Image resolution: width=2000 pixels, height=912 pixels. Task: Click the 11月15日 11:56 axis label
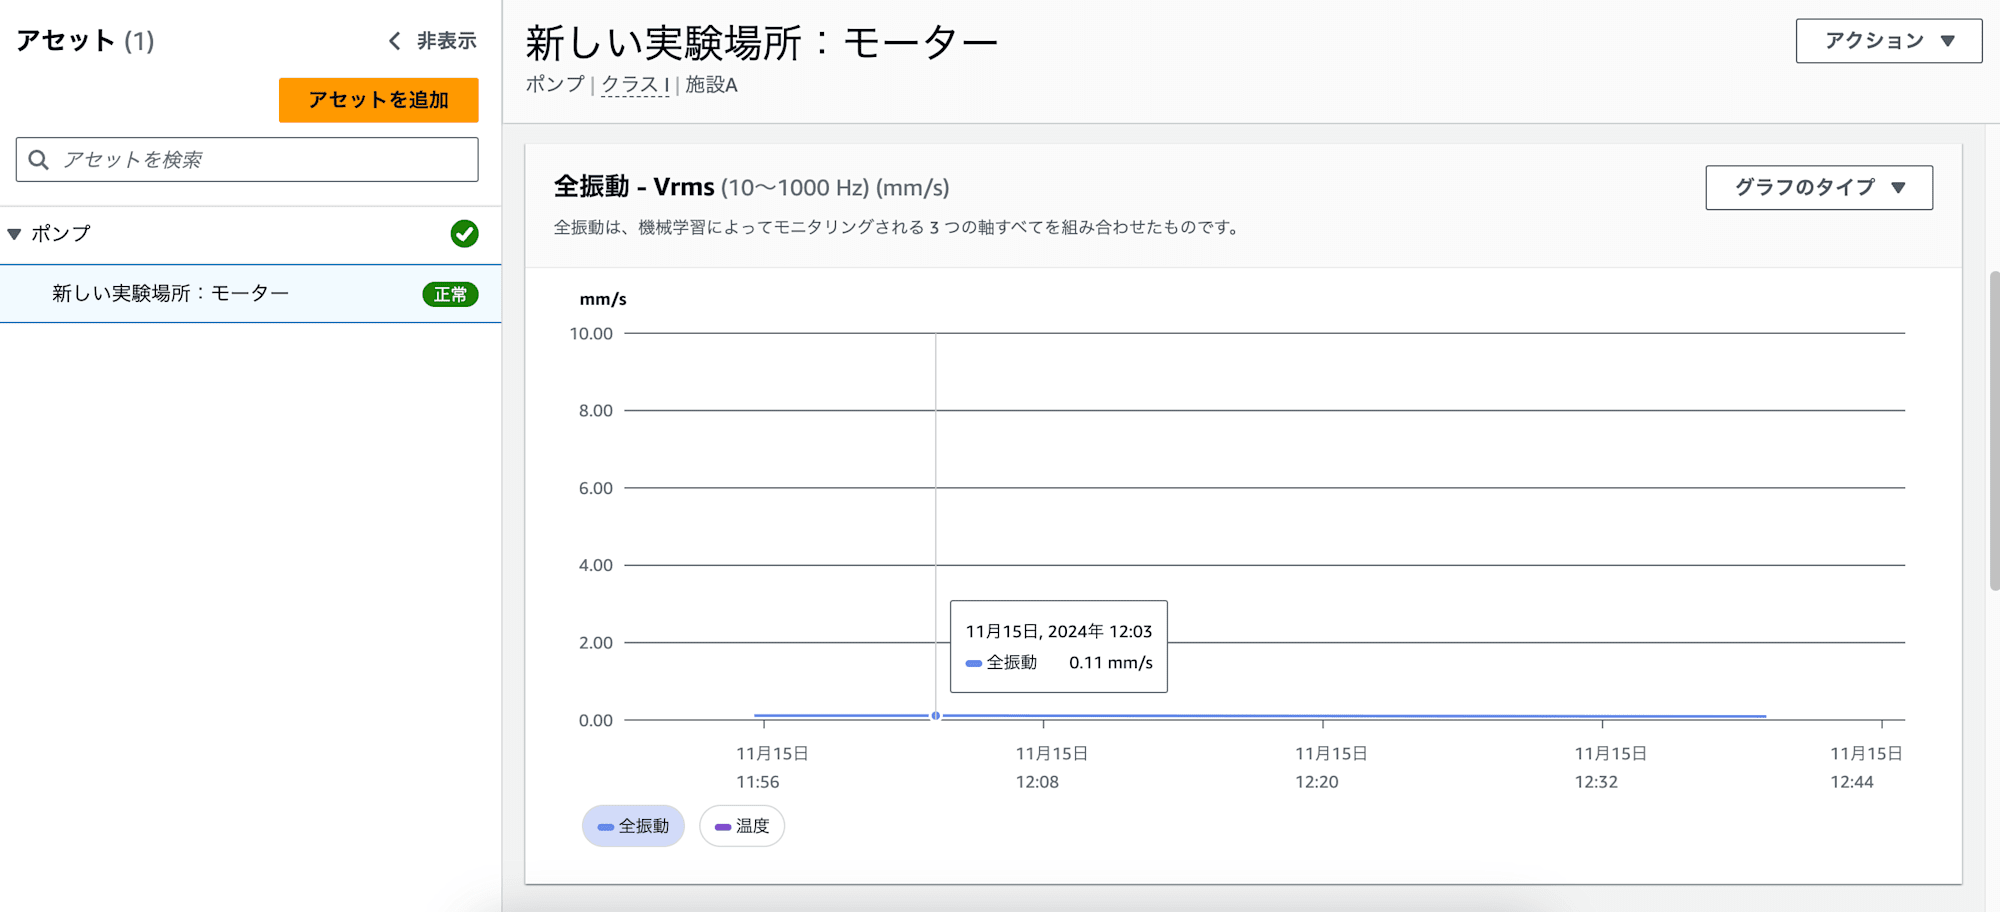click(772, 767)
